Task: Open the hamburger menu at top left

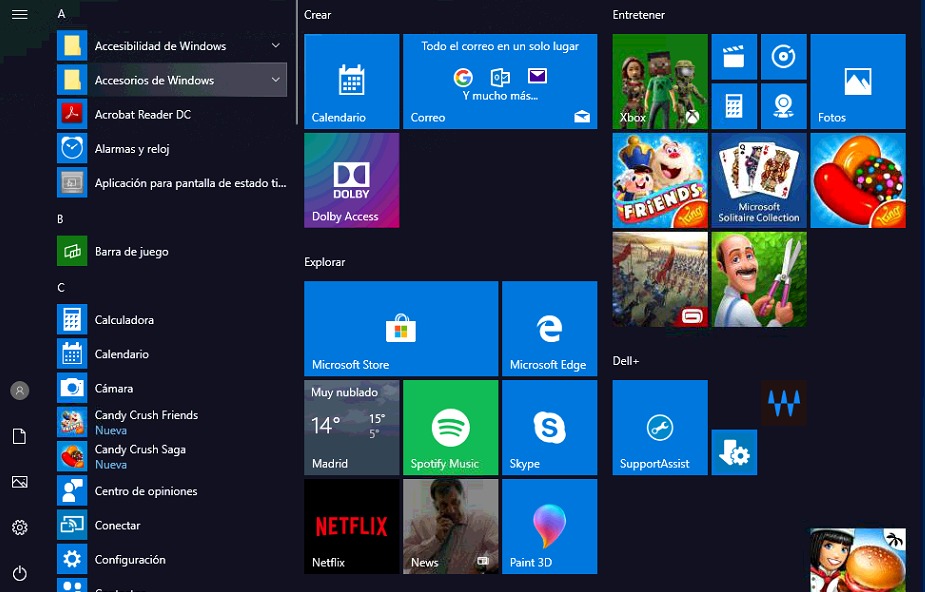Action: 19,14
